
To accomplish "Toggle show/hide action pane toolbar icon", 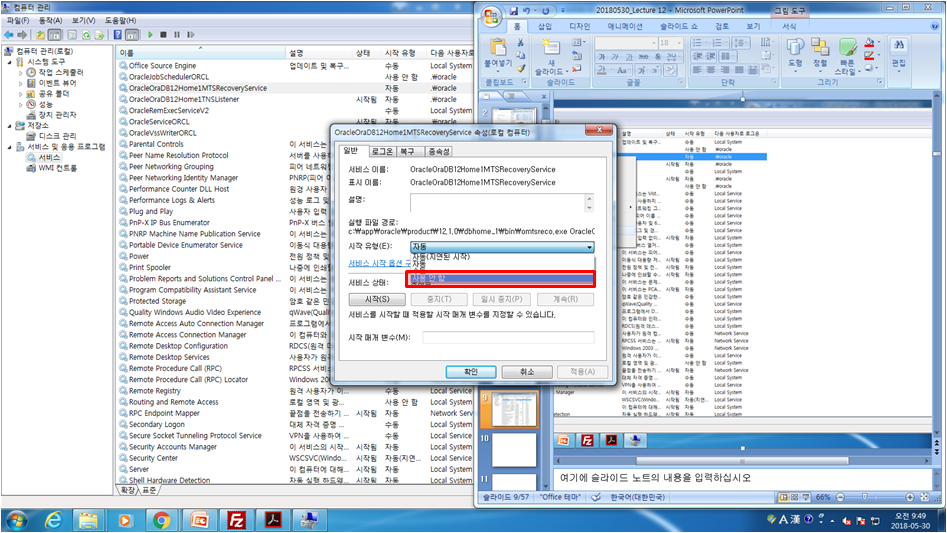I will pyautogui.click(x=132, y=35).
